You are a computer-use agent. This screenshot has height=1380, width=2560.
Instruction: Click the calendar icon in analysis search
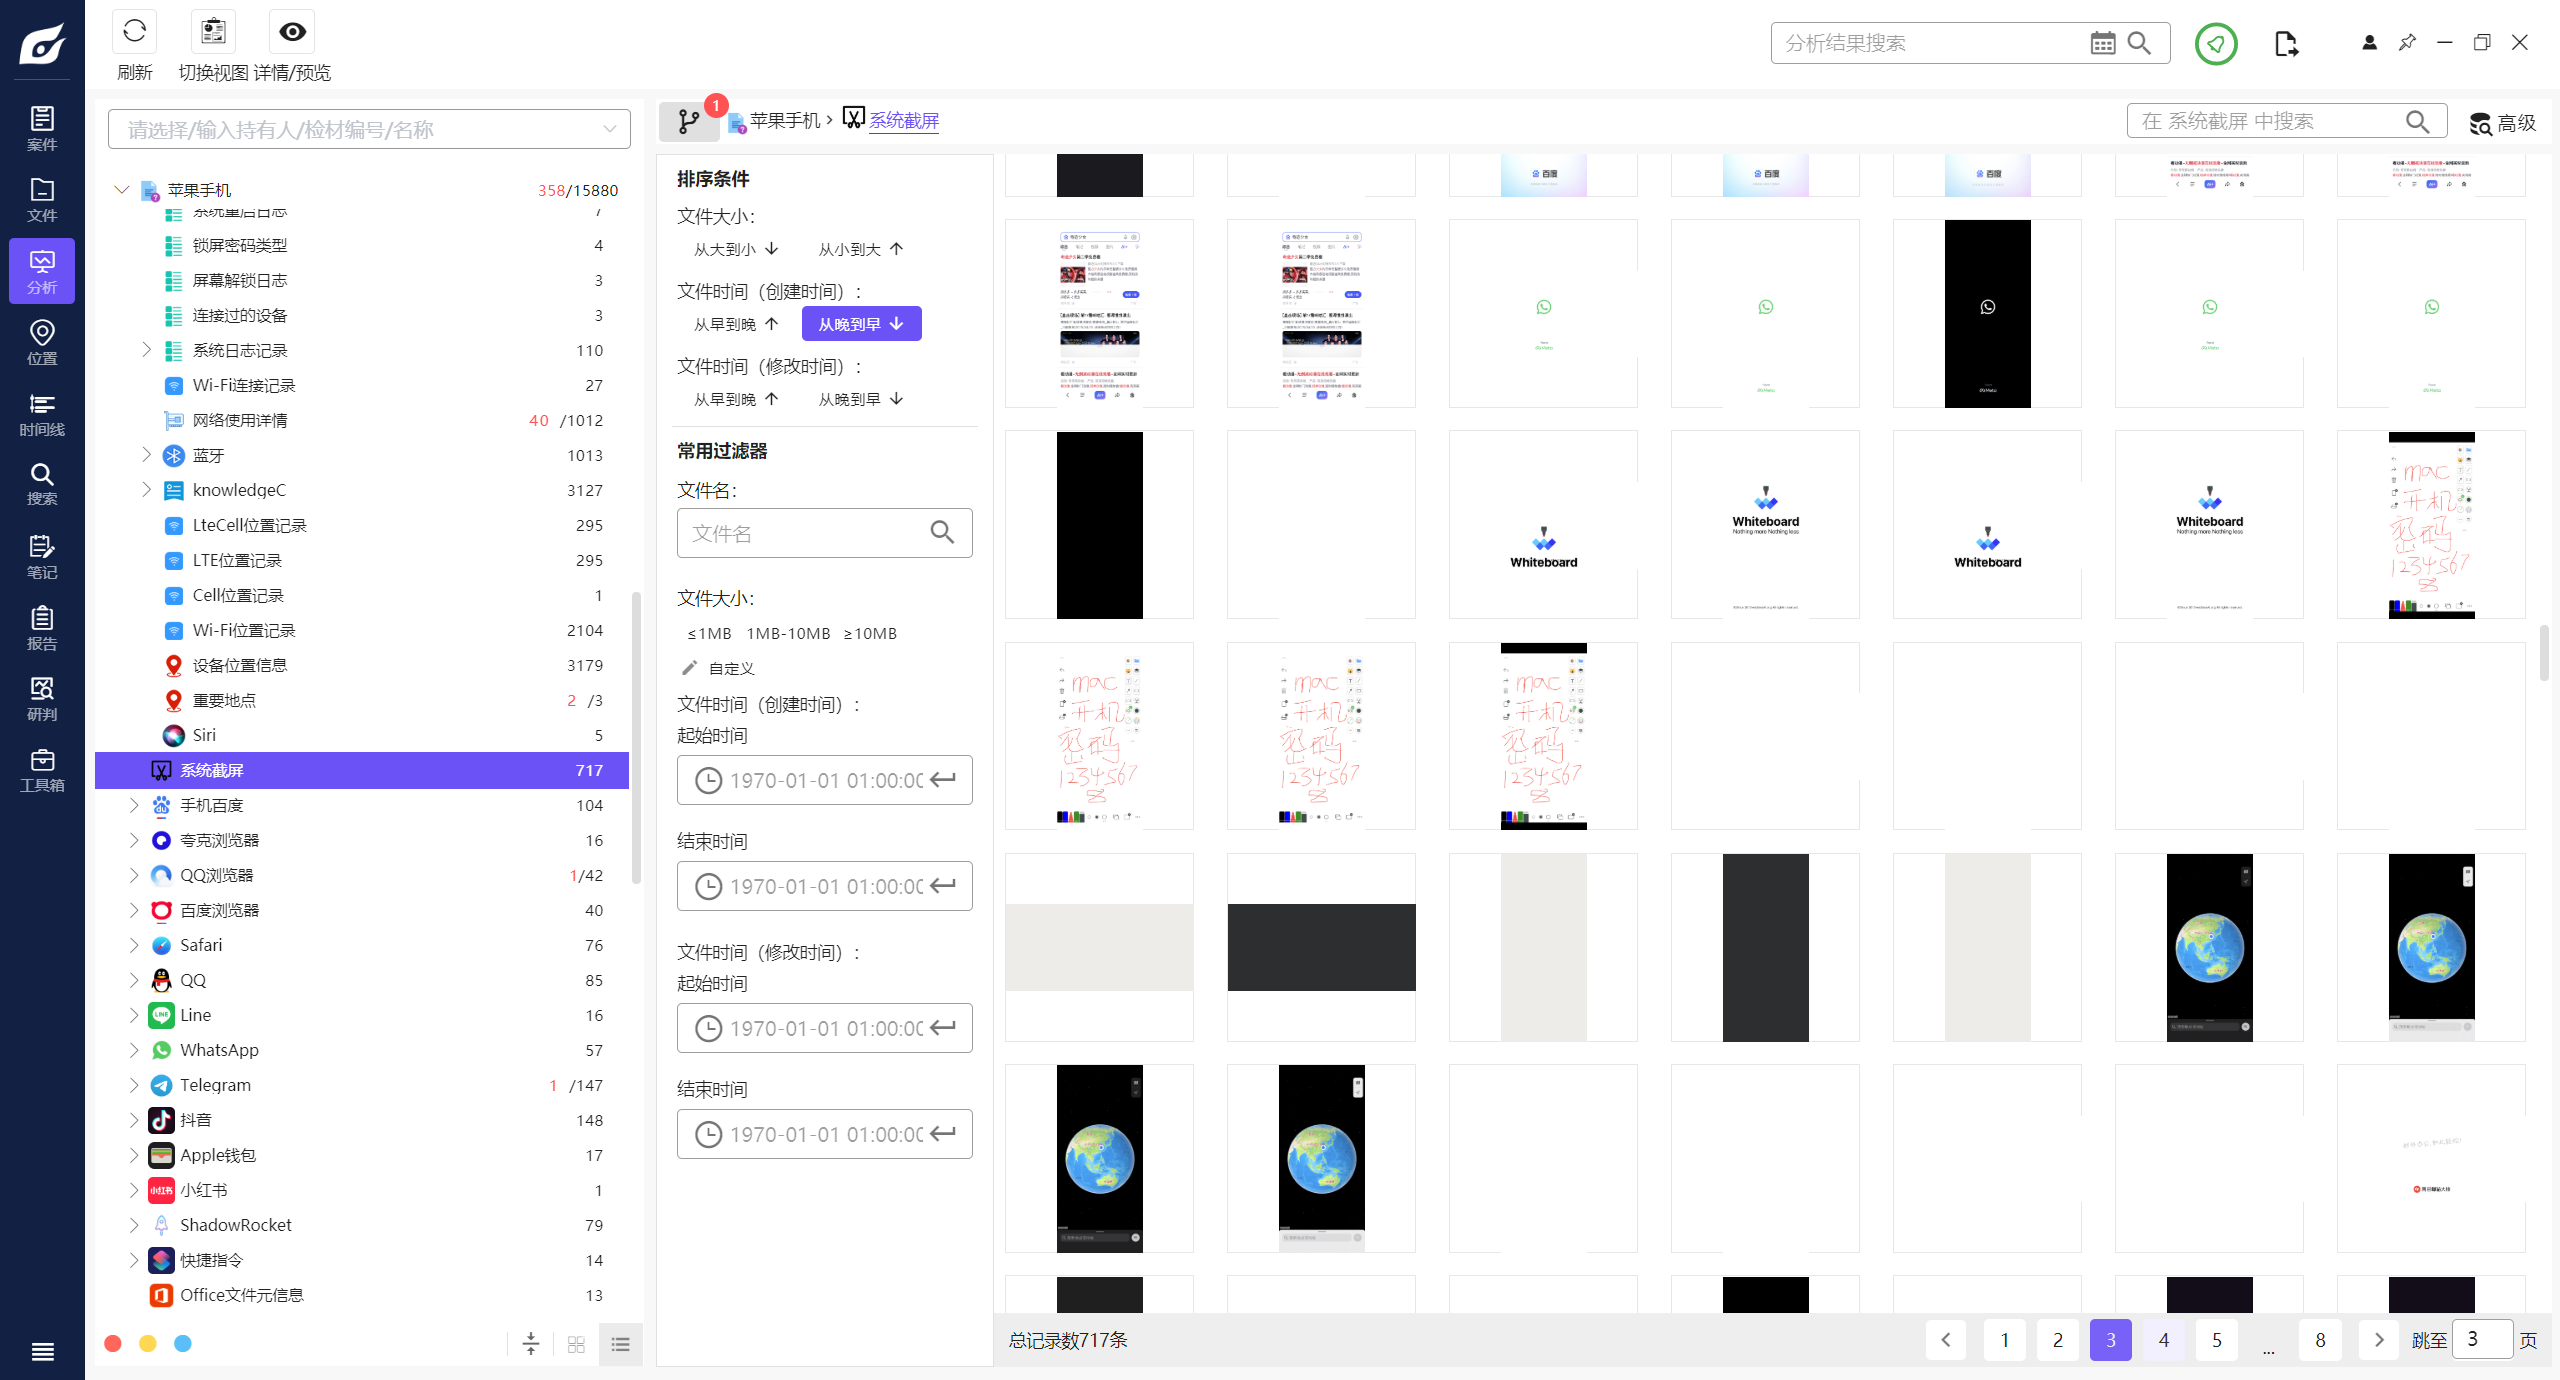2102,43
